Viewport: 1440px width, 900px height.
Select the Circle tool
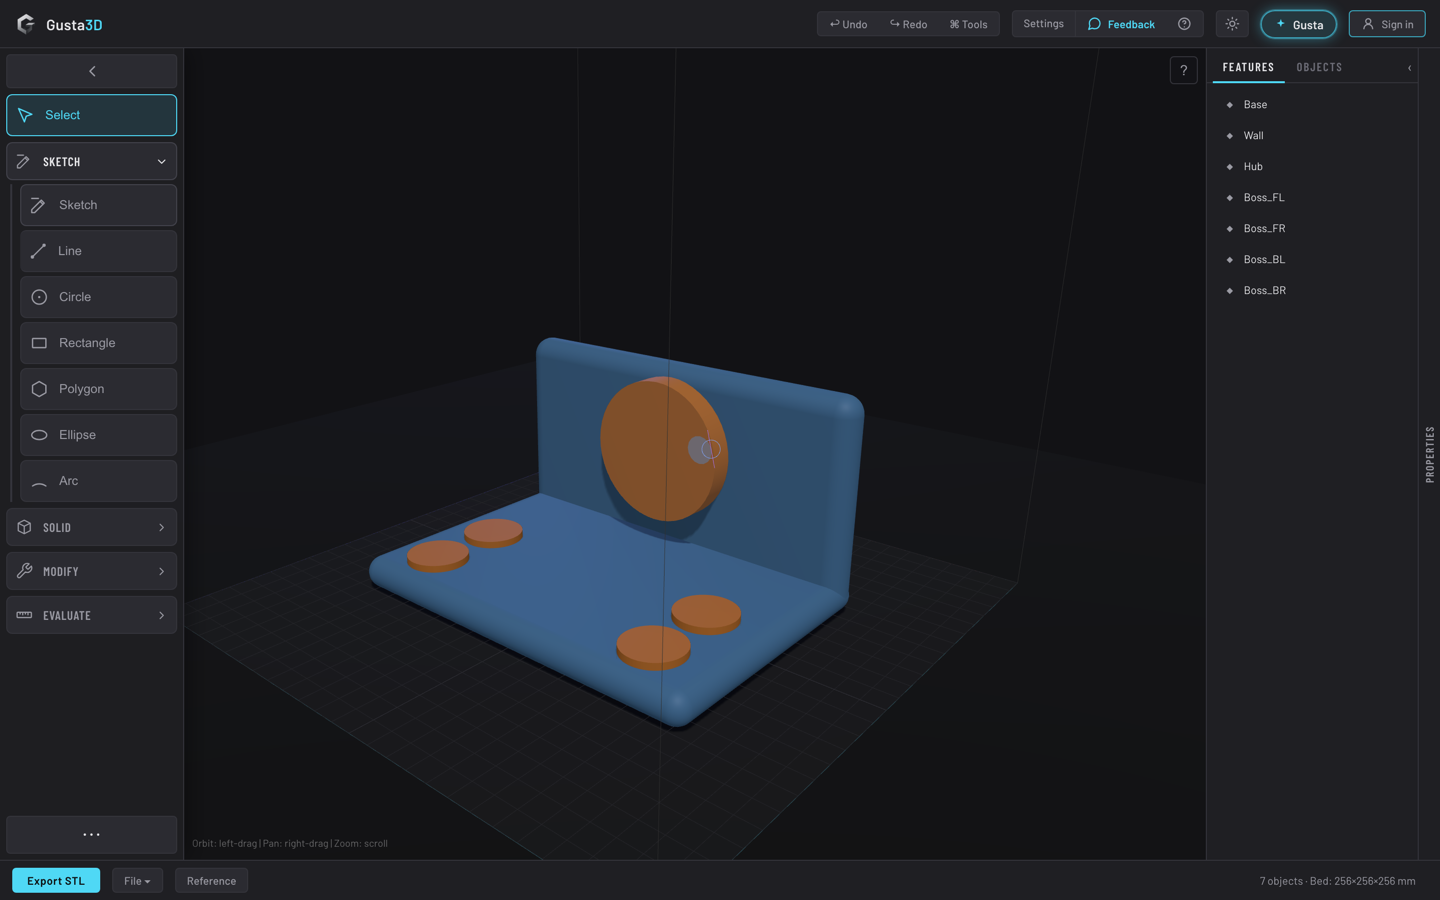click(98, 297)
